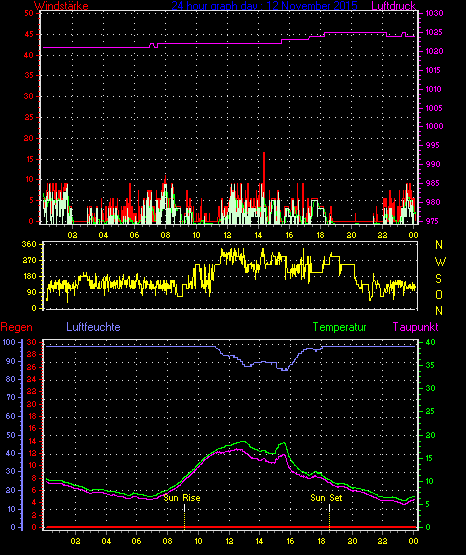This screenshot has width=466, height=555.
Task: Click the green 35 on the temperature axis
Action: (x=430, y=365)
